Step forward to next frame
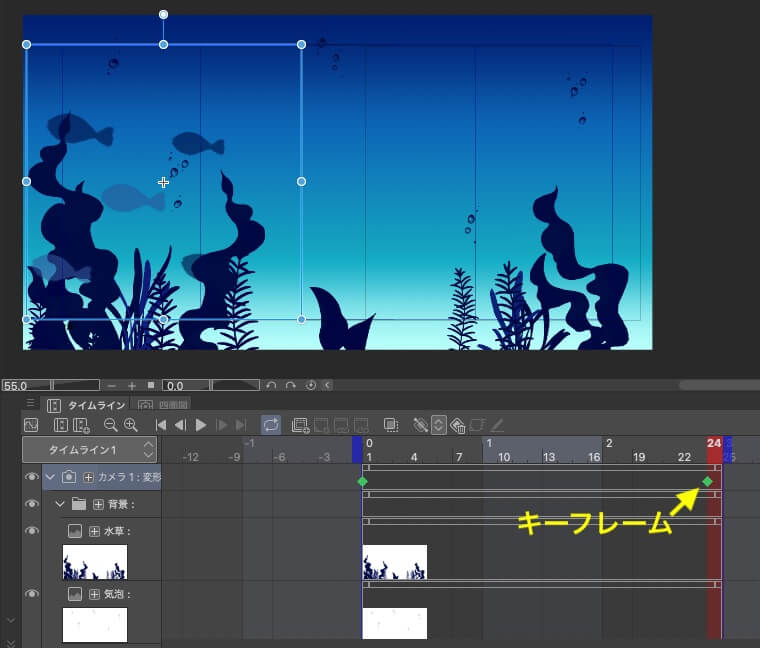760x648 pixels. pos(222,425)
